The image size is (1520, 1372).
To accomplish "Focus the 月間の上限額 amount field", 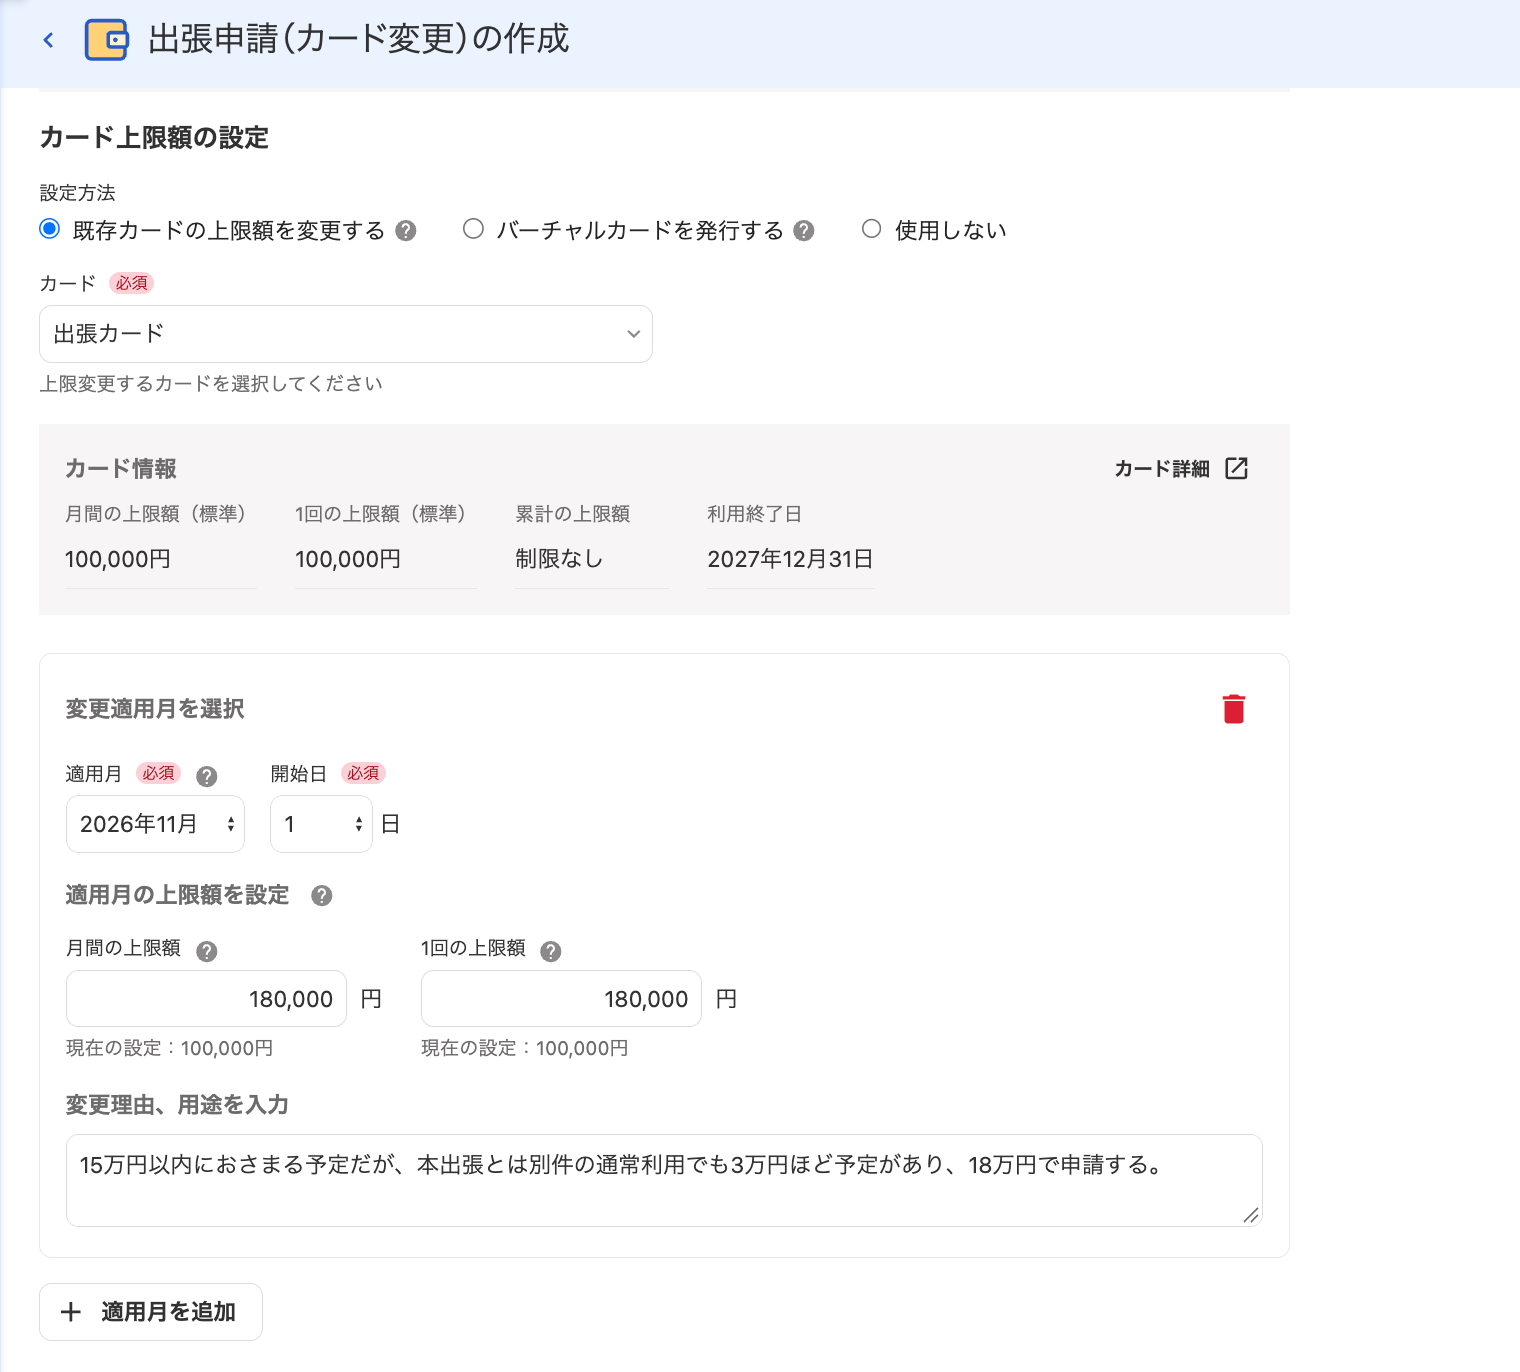I will (206, 998).
